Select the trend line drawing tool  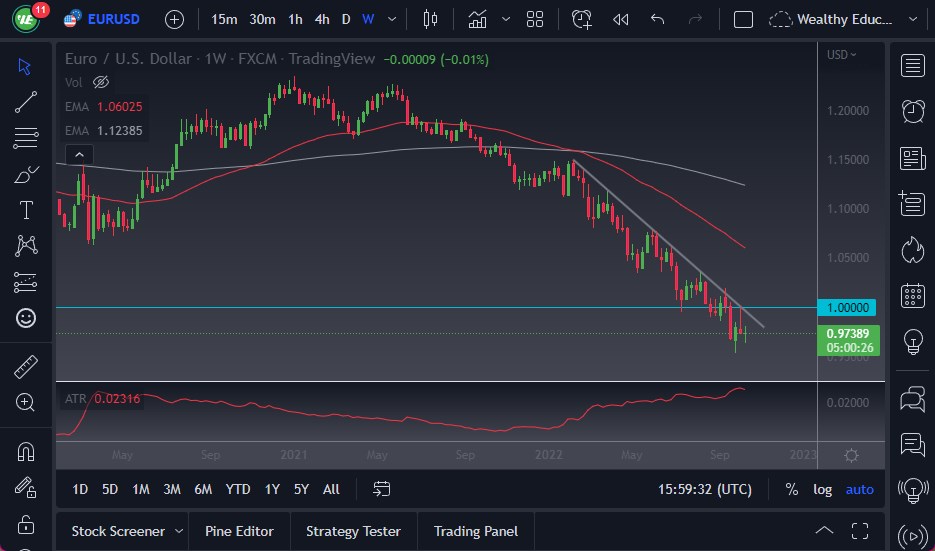click(26, 102)
